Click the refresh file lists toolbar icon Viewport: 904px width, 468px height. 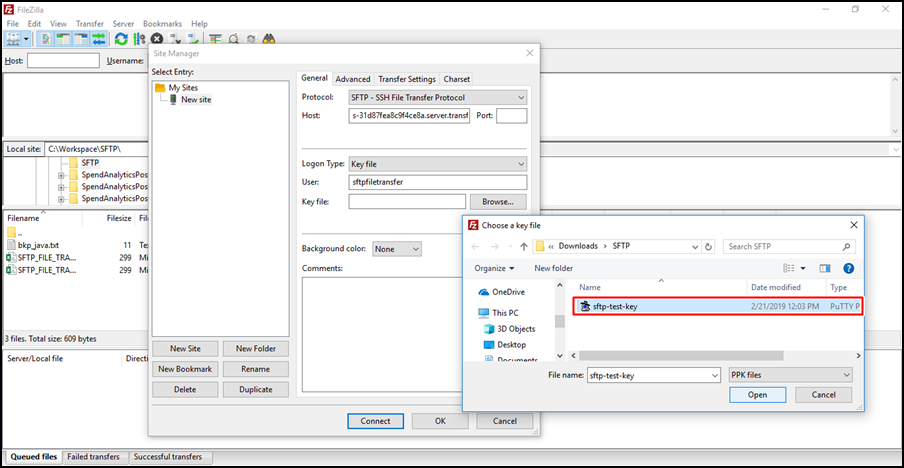(x=121, y=39)
